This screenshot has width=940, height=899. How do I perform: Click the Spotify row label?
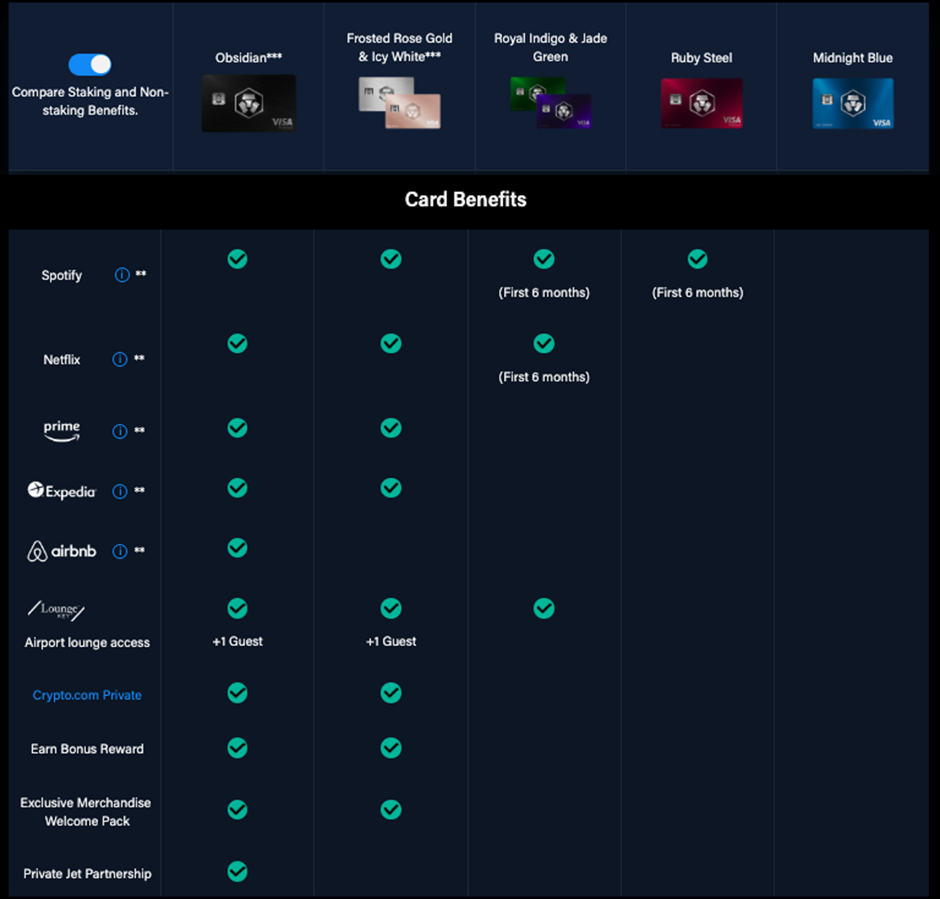(x=62, y=276)
